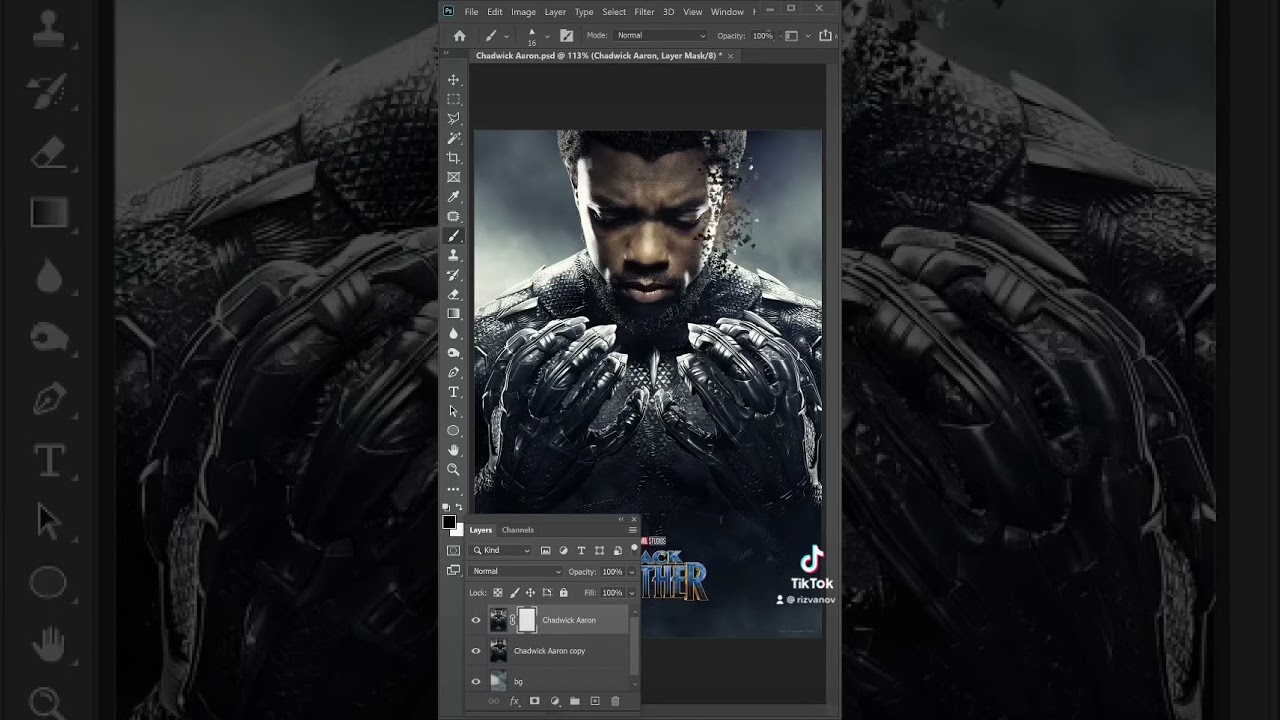
Task: Select the History Brush tool
Action: pos(453,275)
